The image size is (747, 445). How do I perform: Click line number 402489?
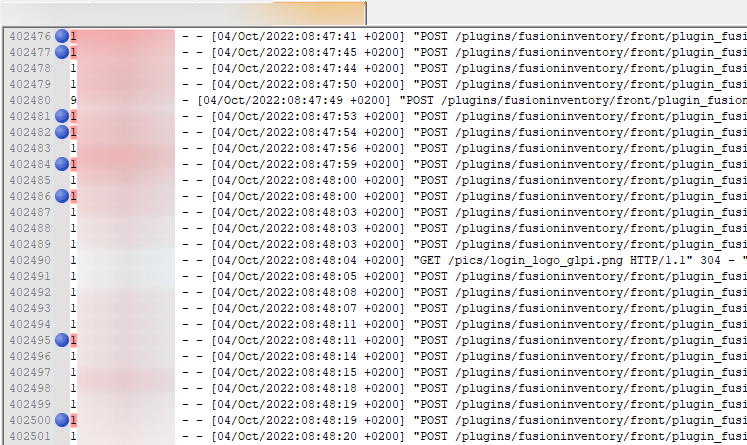point(30,244)
